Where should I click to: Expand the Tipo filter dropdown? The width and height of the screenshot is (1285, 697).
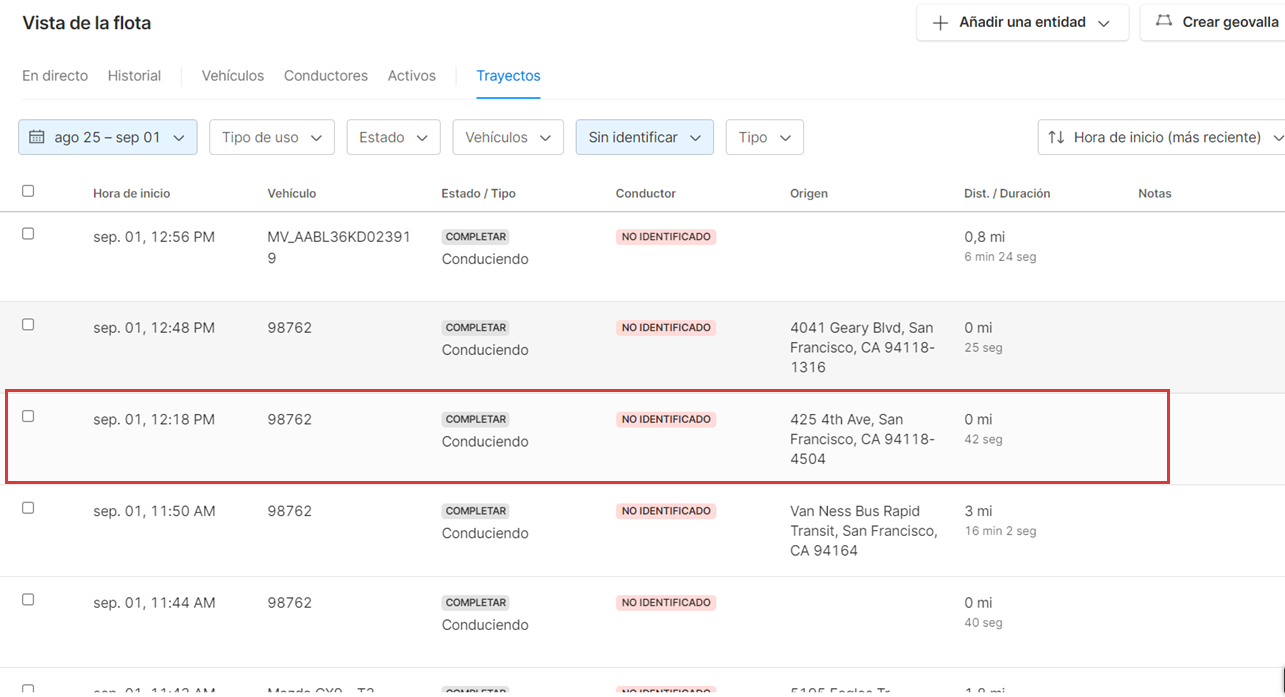pos(765,138)
